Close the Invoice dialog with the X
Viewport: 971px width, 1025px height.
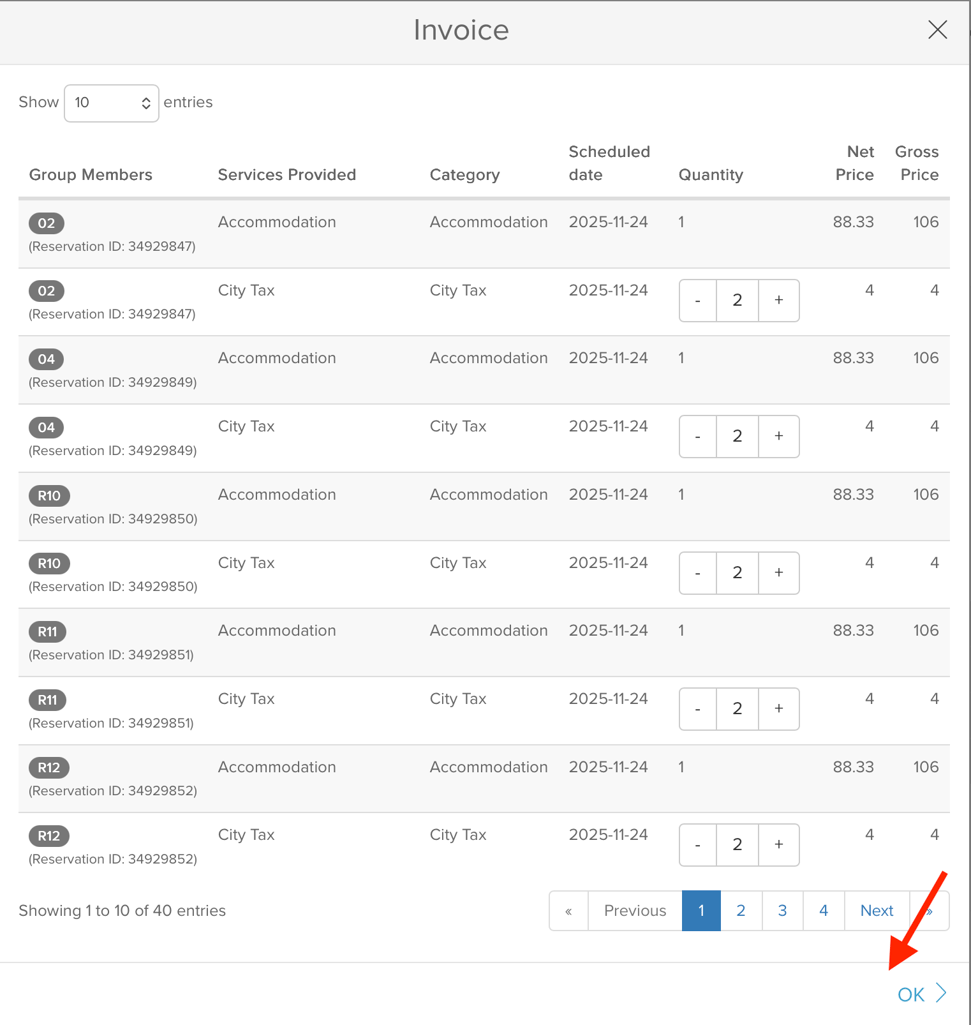click(938, 29)
